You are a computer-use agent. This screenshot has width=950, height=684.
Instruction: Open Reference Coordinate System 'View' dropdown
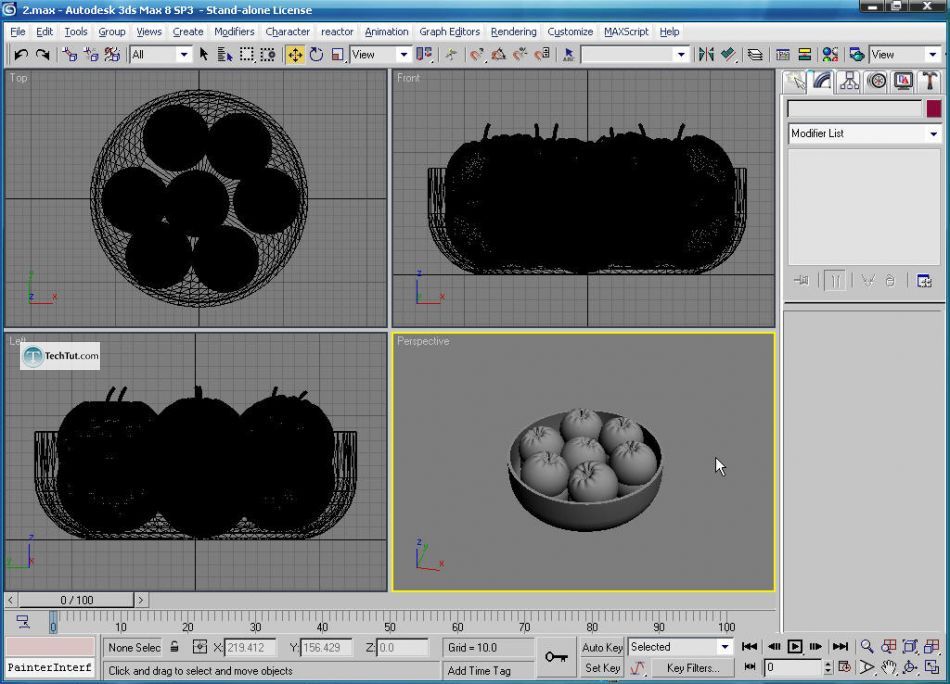(x=380, y=55)
